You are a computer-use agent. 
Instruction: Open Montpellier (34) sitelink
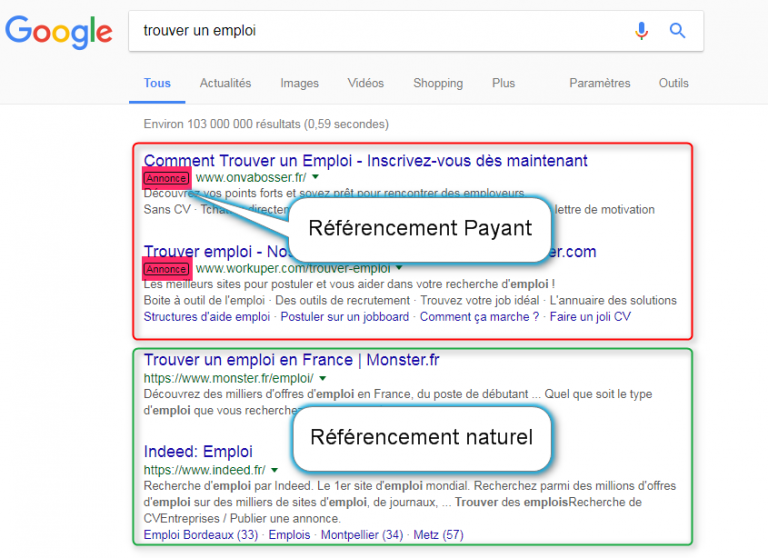(x=362, y=534)
